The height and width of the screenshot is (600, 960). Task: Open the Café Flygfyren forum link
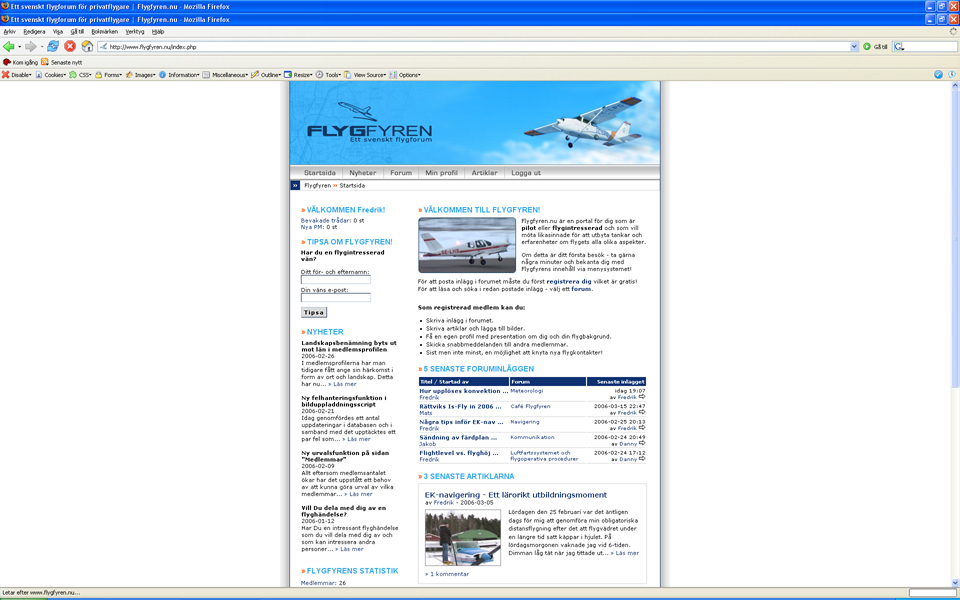(530, 406)
